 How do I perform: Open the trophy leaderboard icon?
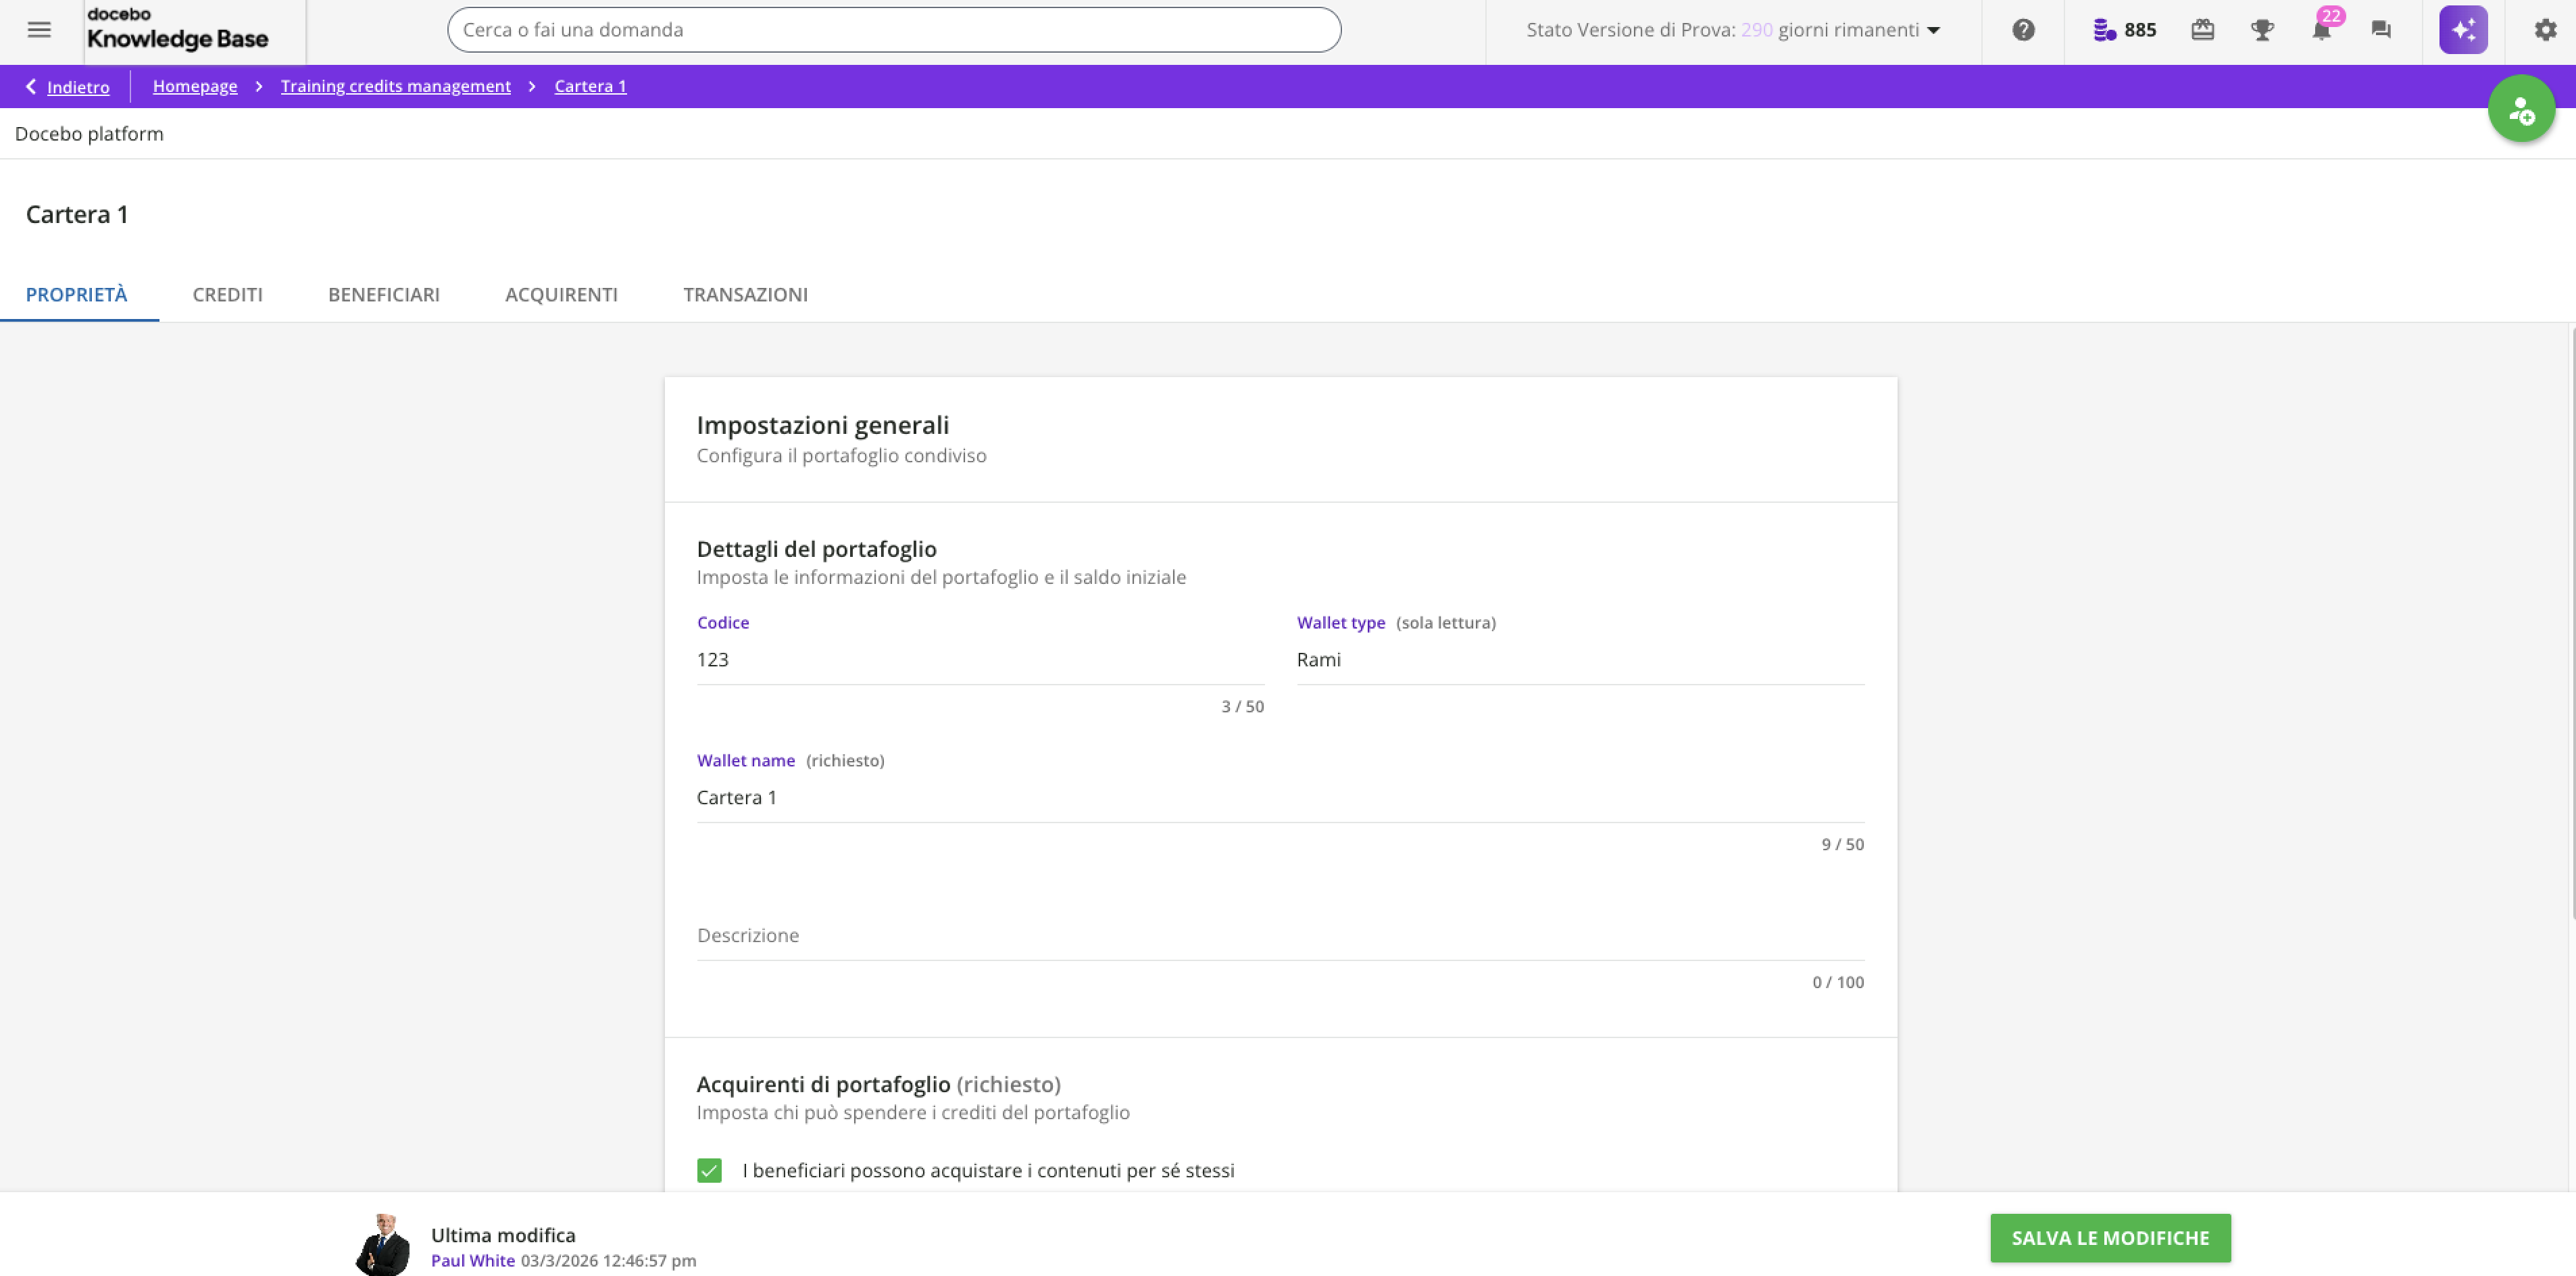click(2262, 30)
